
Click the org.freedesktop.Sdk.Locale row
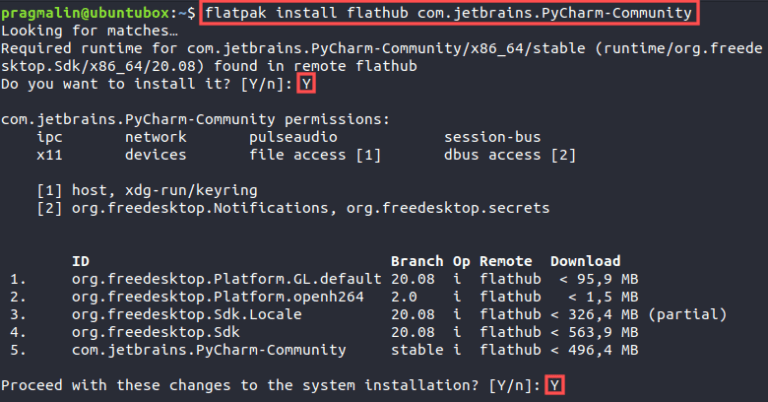pyautogui.click(x=368, y=314)
